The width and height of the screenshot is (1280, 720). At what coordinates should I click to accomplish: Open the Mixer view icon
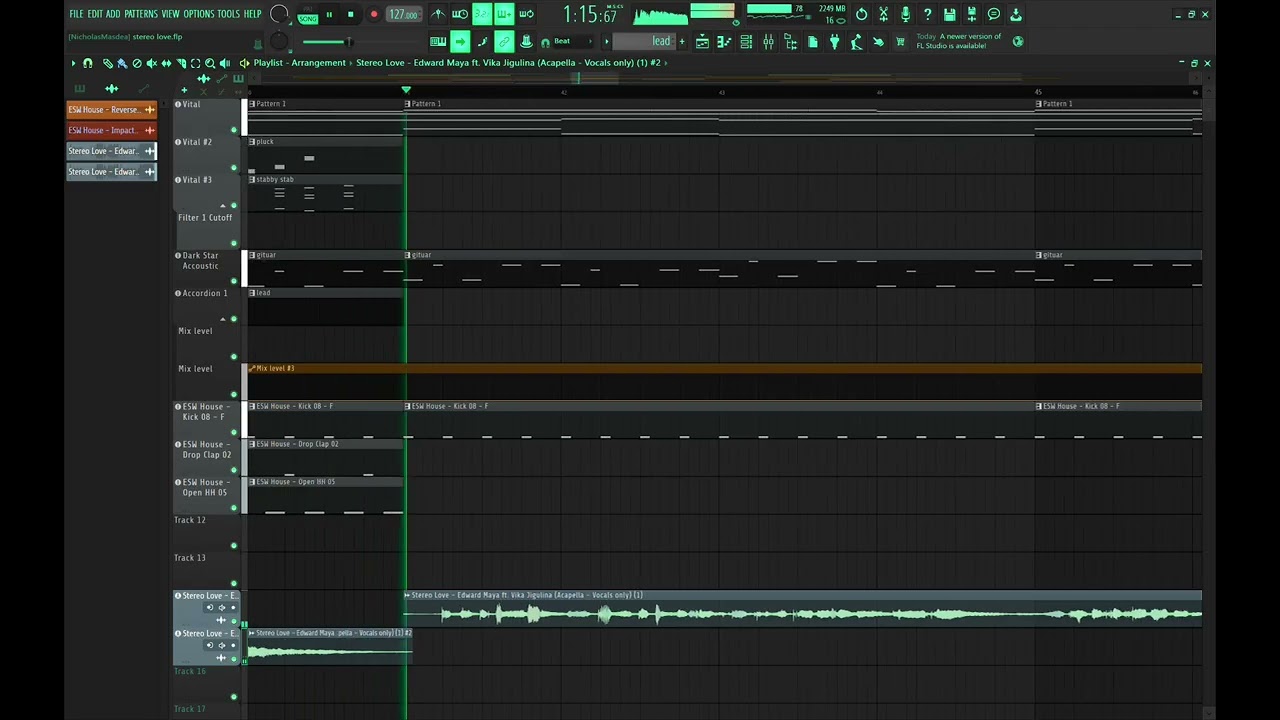(768, 41)
